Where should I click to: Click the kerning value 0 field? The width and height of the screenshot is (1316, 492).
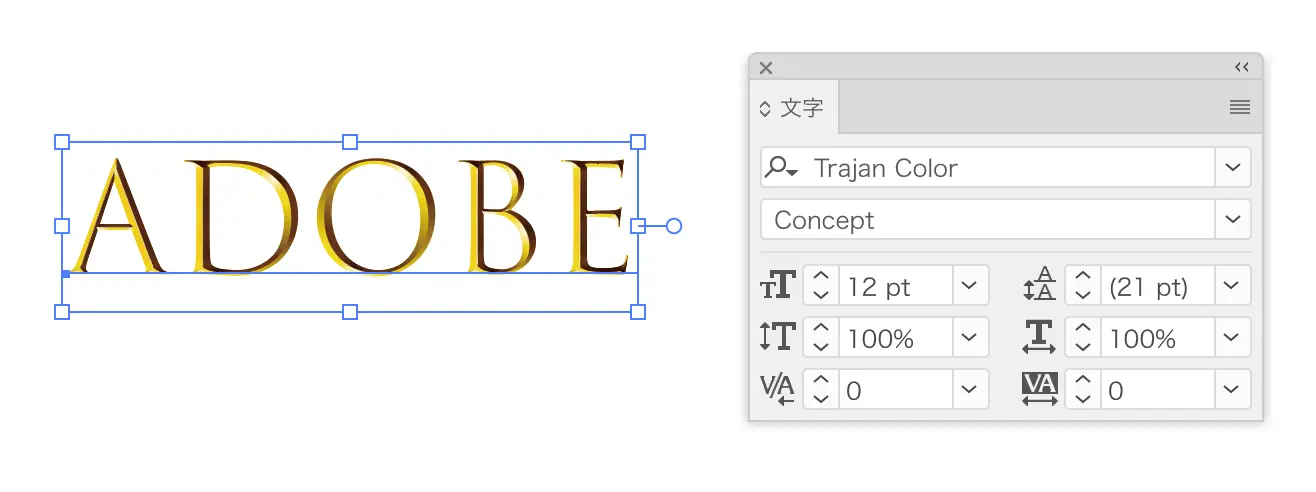coord(894,389)
